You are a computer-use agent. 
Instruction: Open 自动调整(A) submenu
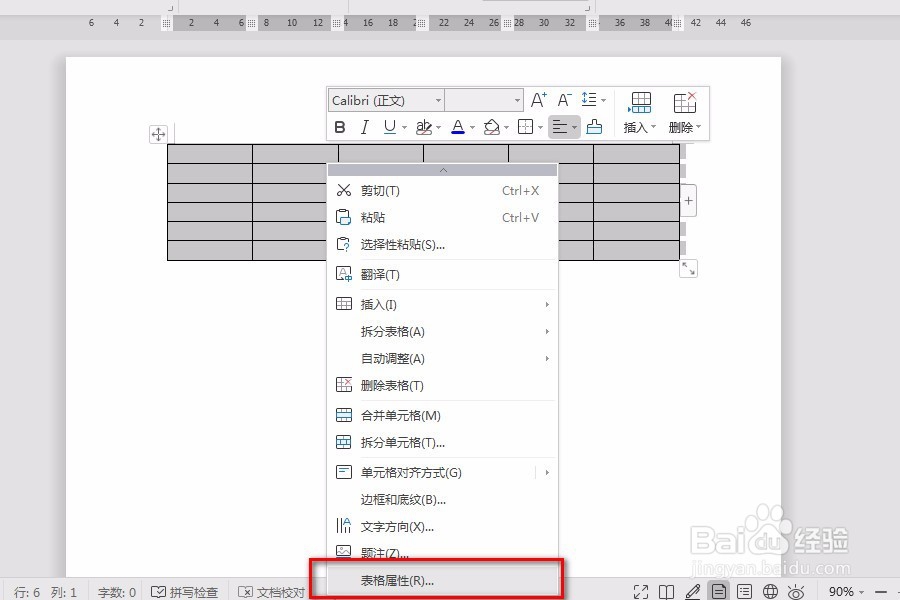pos(443,358)
